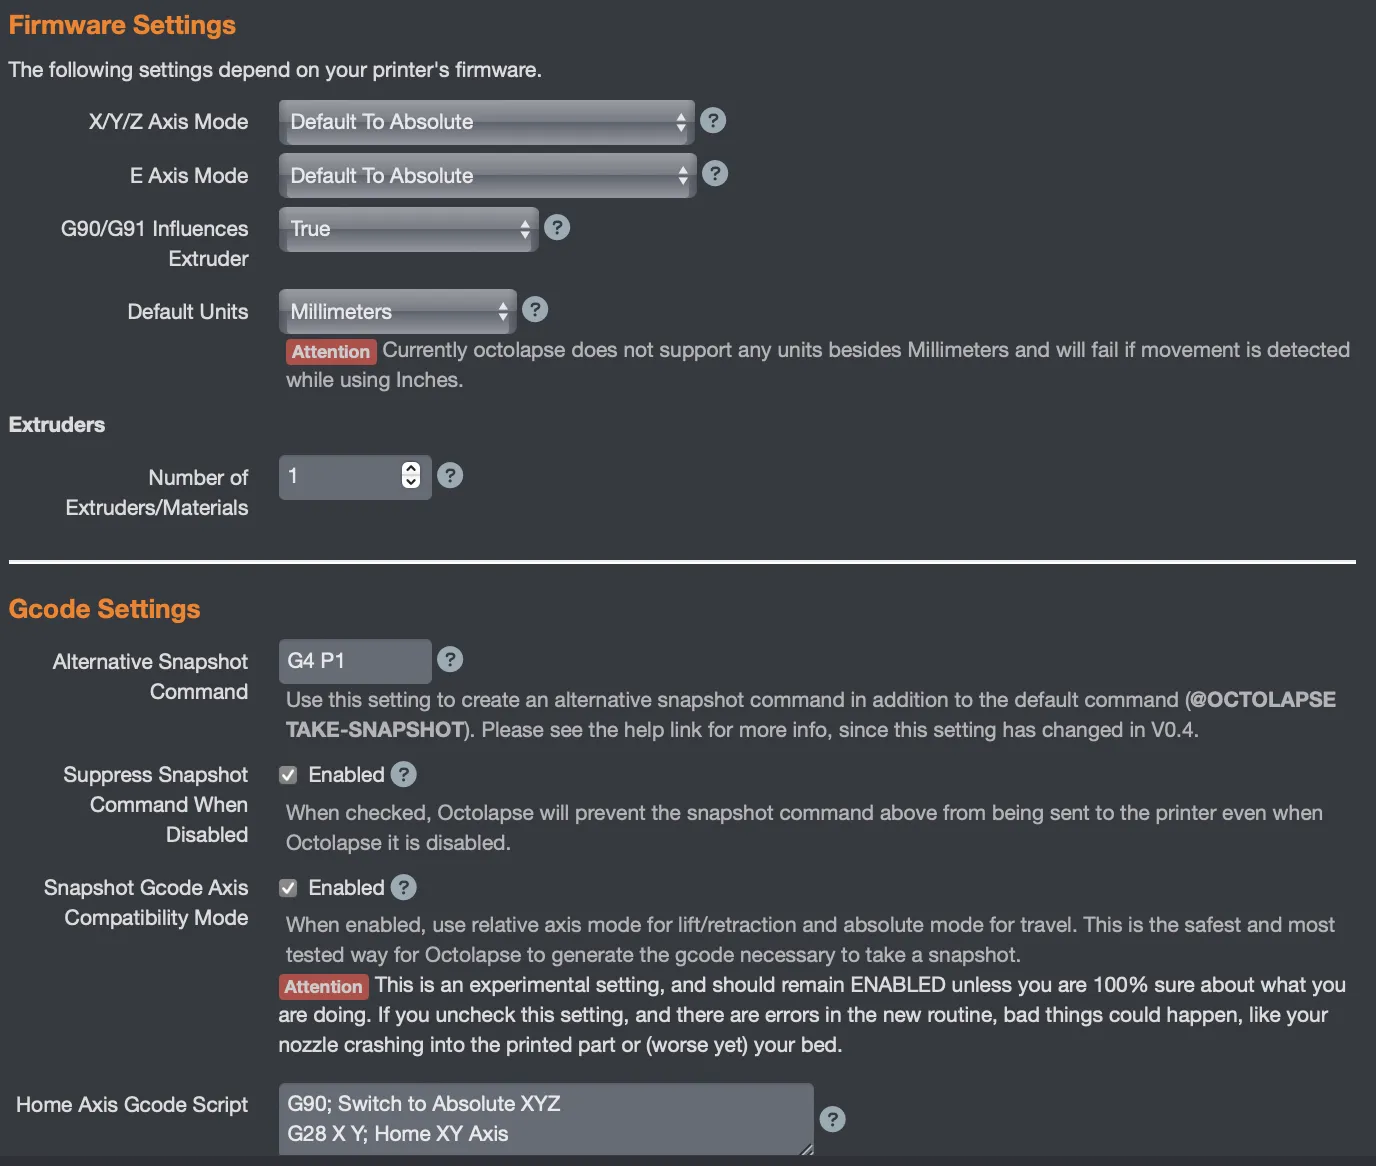Open help for G90/G91 Influences Extruder
1376x1166 pixels.
557,228
